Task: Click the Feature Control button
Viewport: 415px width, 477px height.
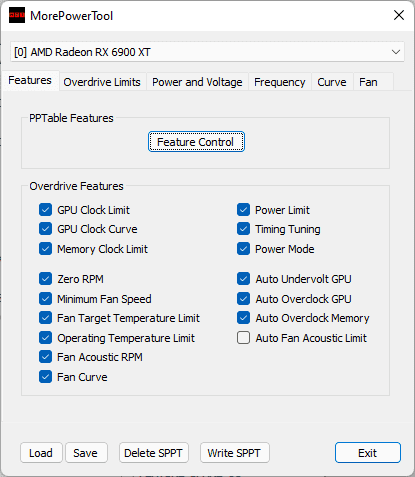Action: (x=196, y=142)
